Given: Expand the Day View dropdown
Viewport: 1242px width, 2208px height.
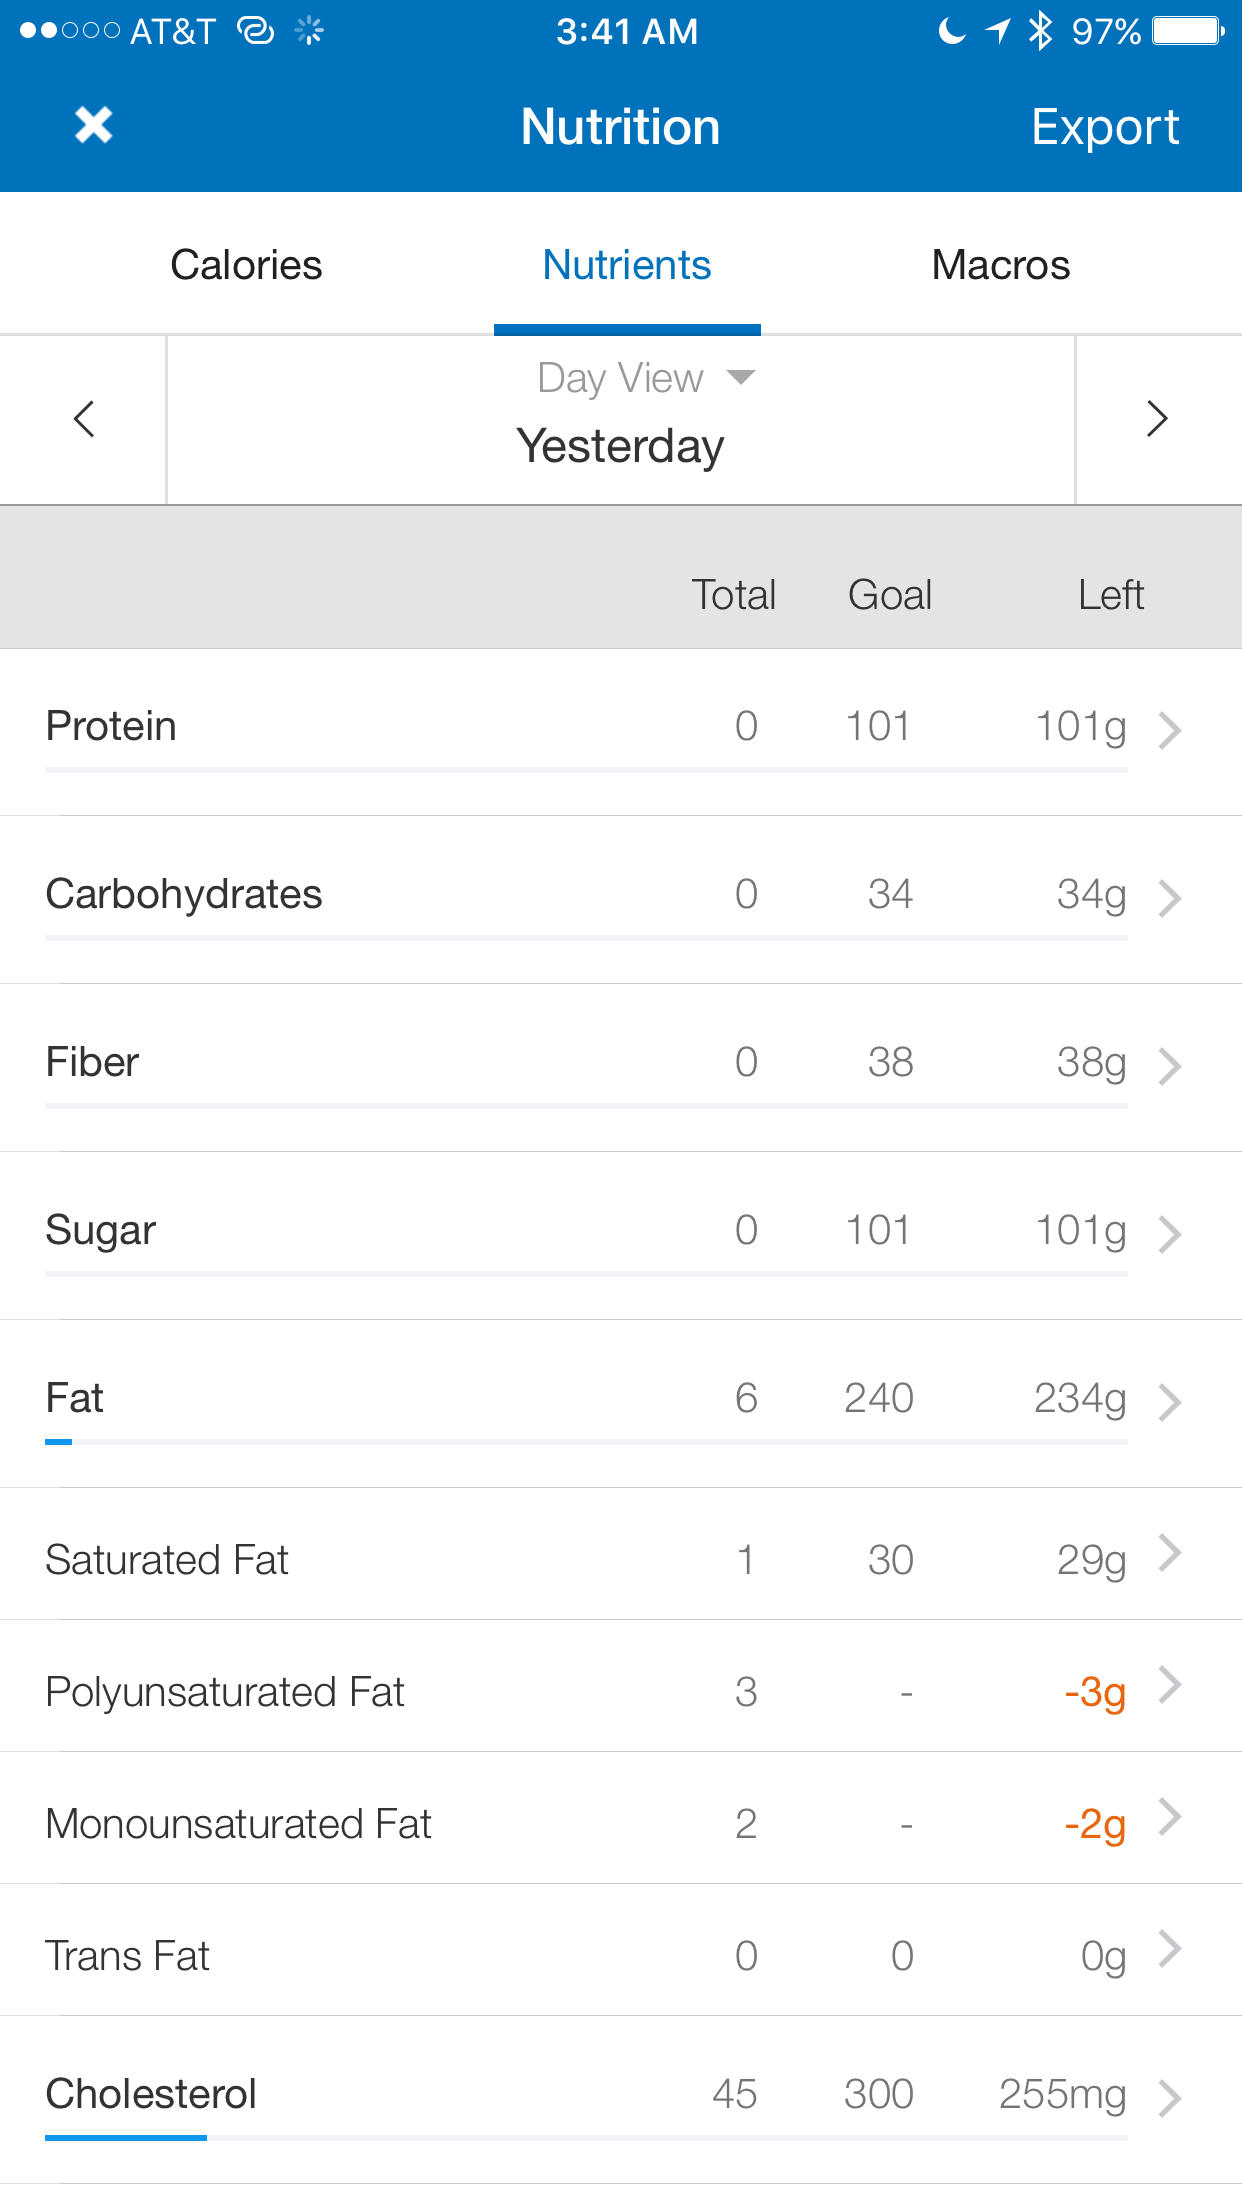Looking at the screenshot, I should point(646,378).
